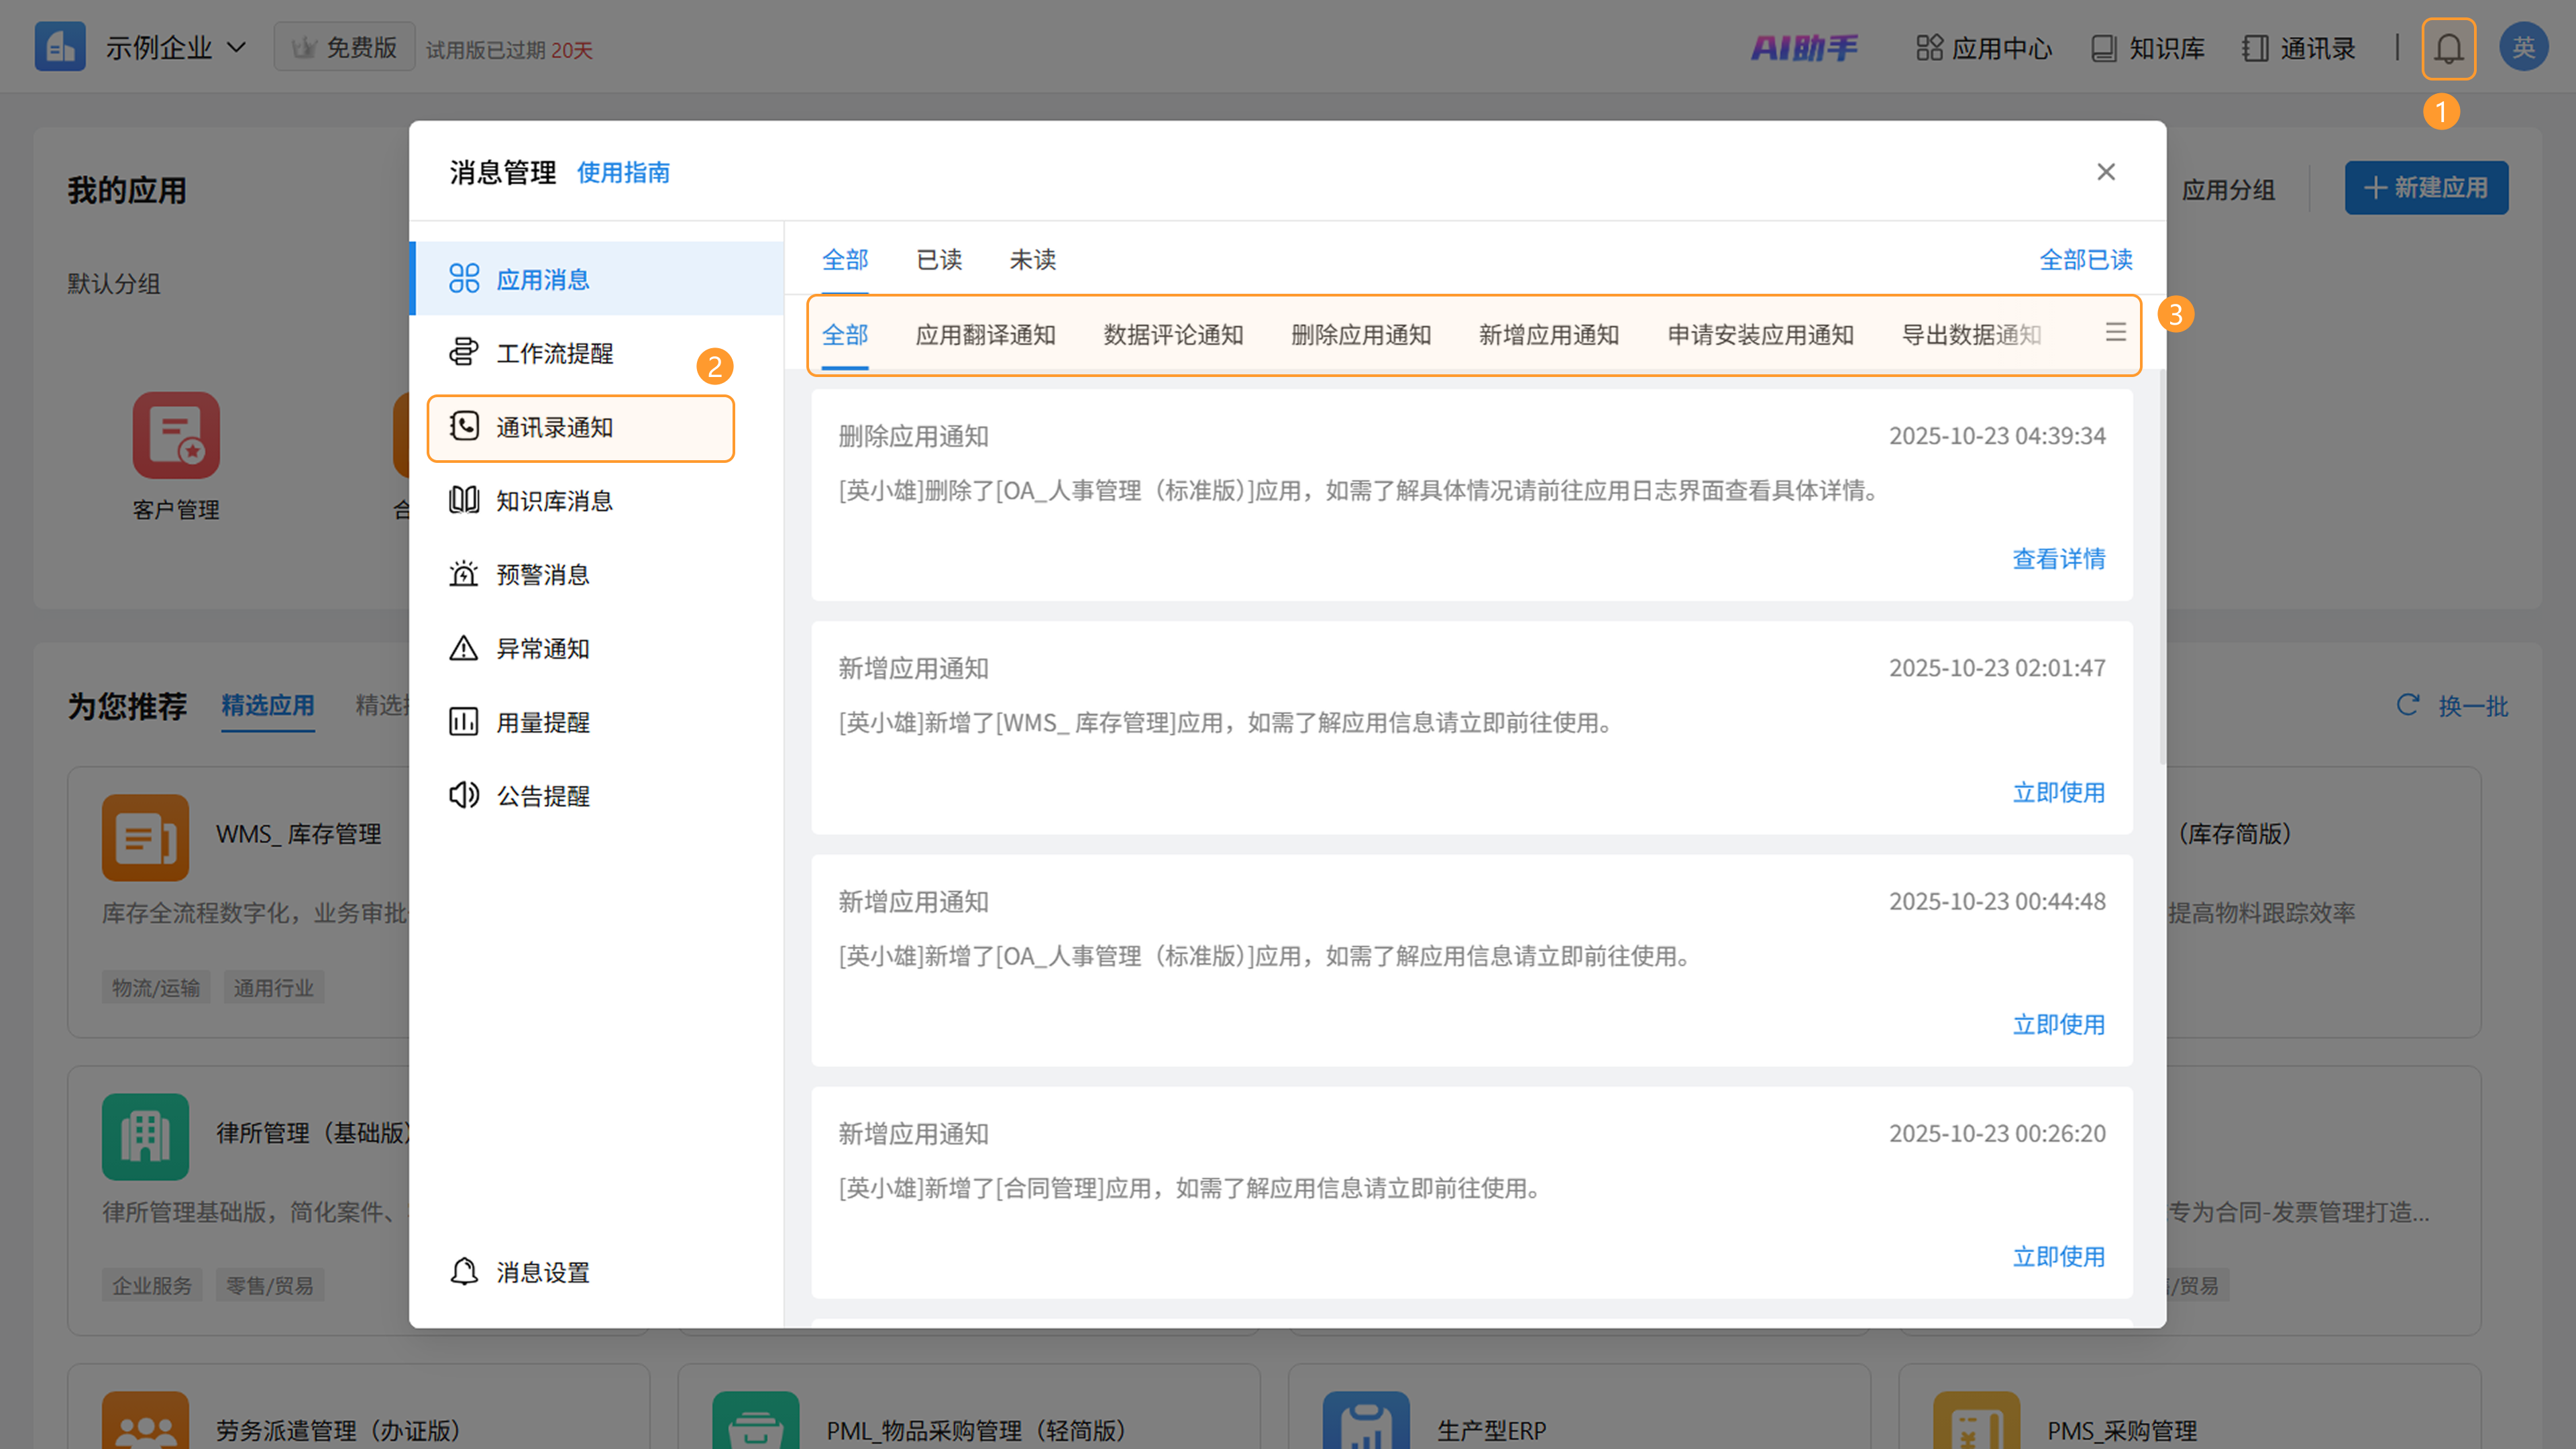Select 异常通知 warning item
The width and height of the screenshot is (2576, 1449).
point(542,649)
